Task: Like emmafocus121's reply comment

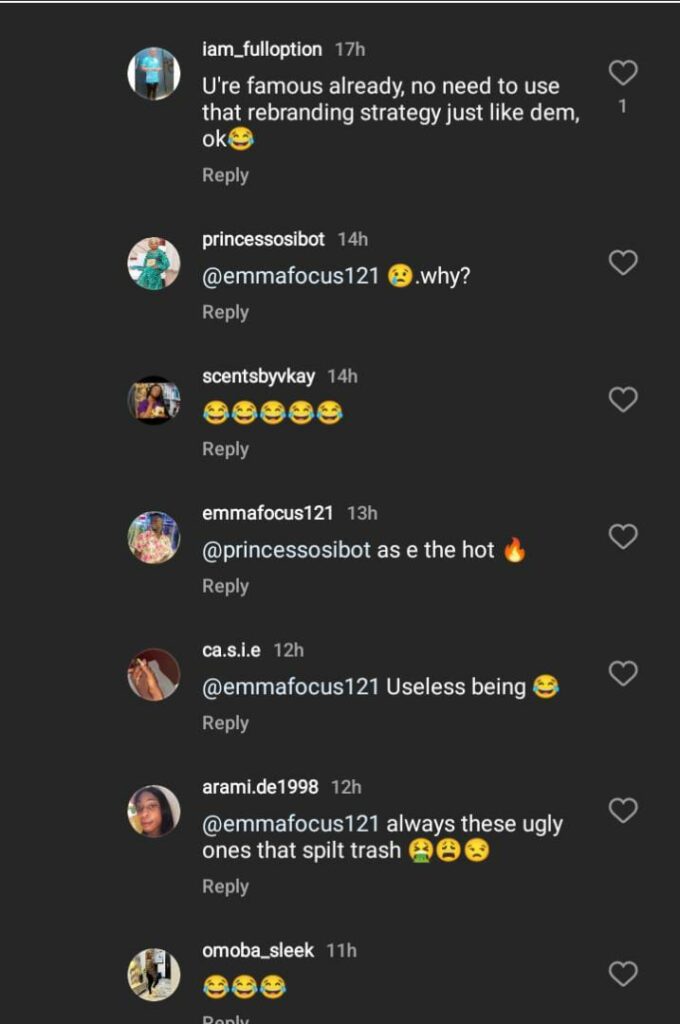Action: point(623,537)
